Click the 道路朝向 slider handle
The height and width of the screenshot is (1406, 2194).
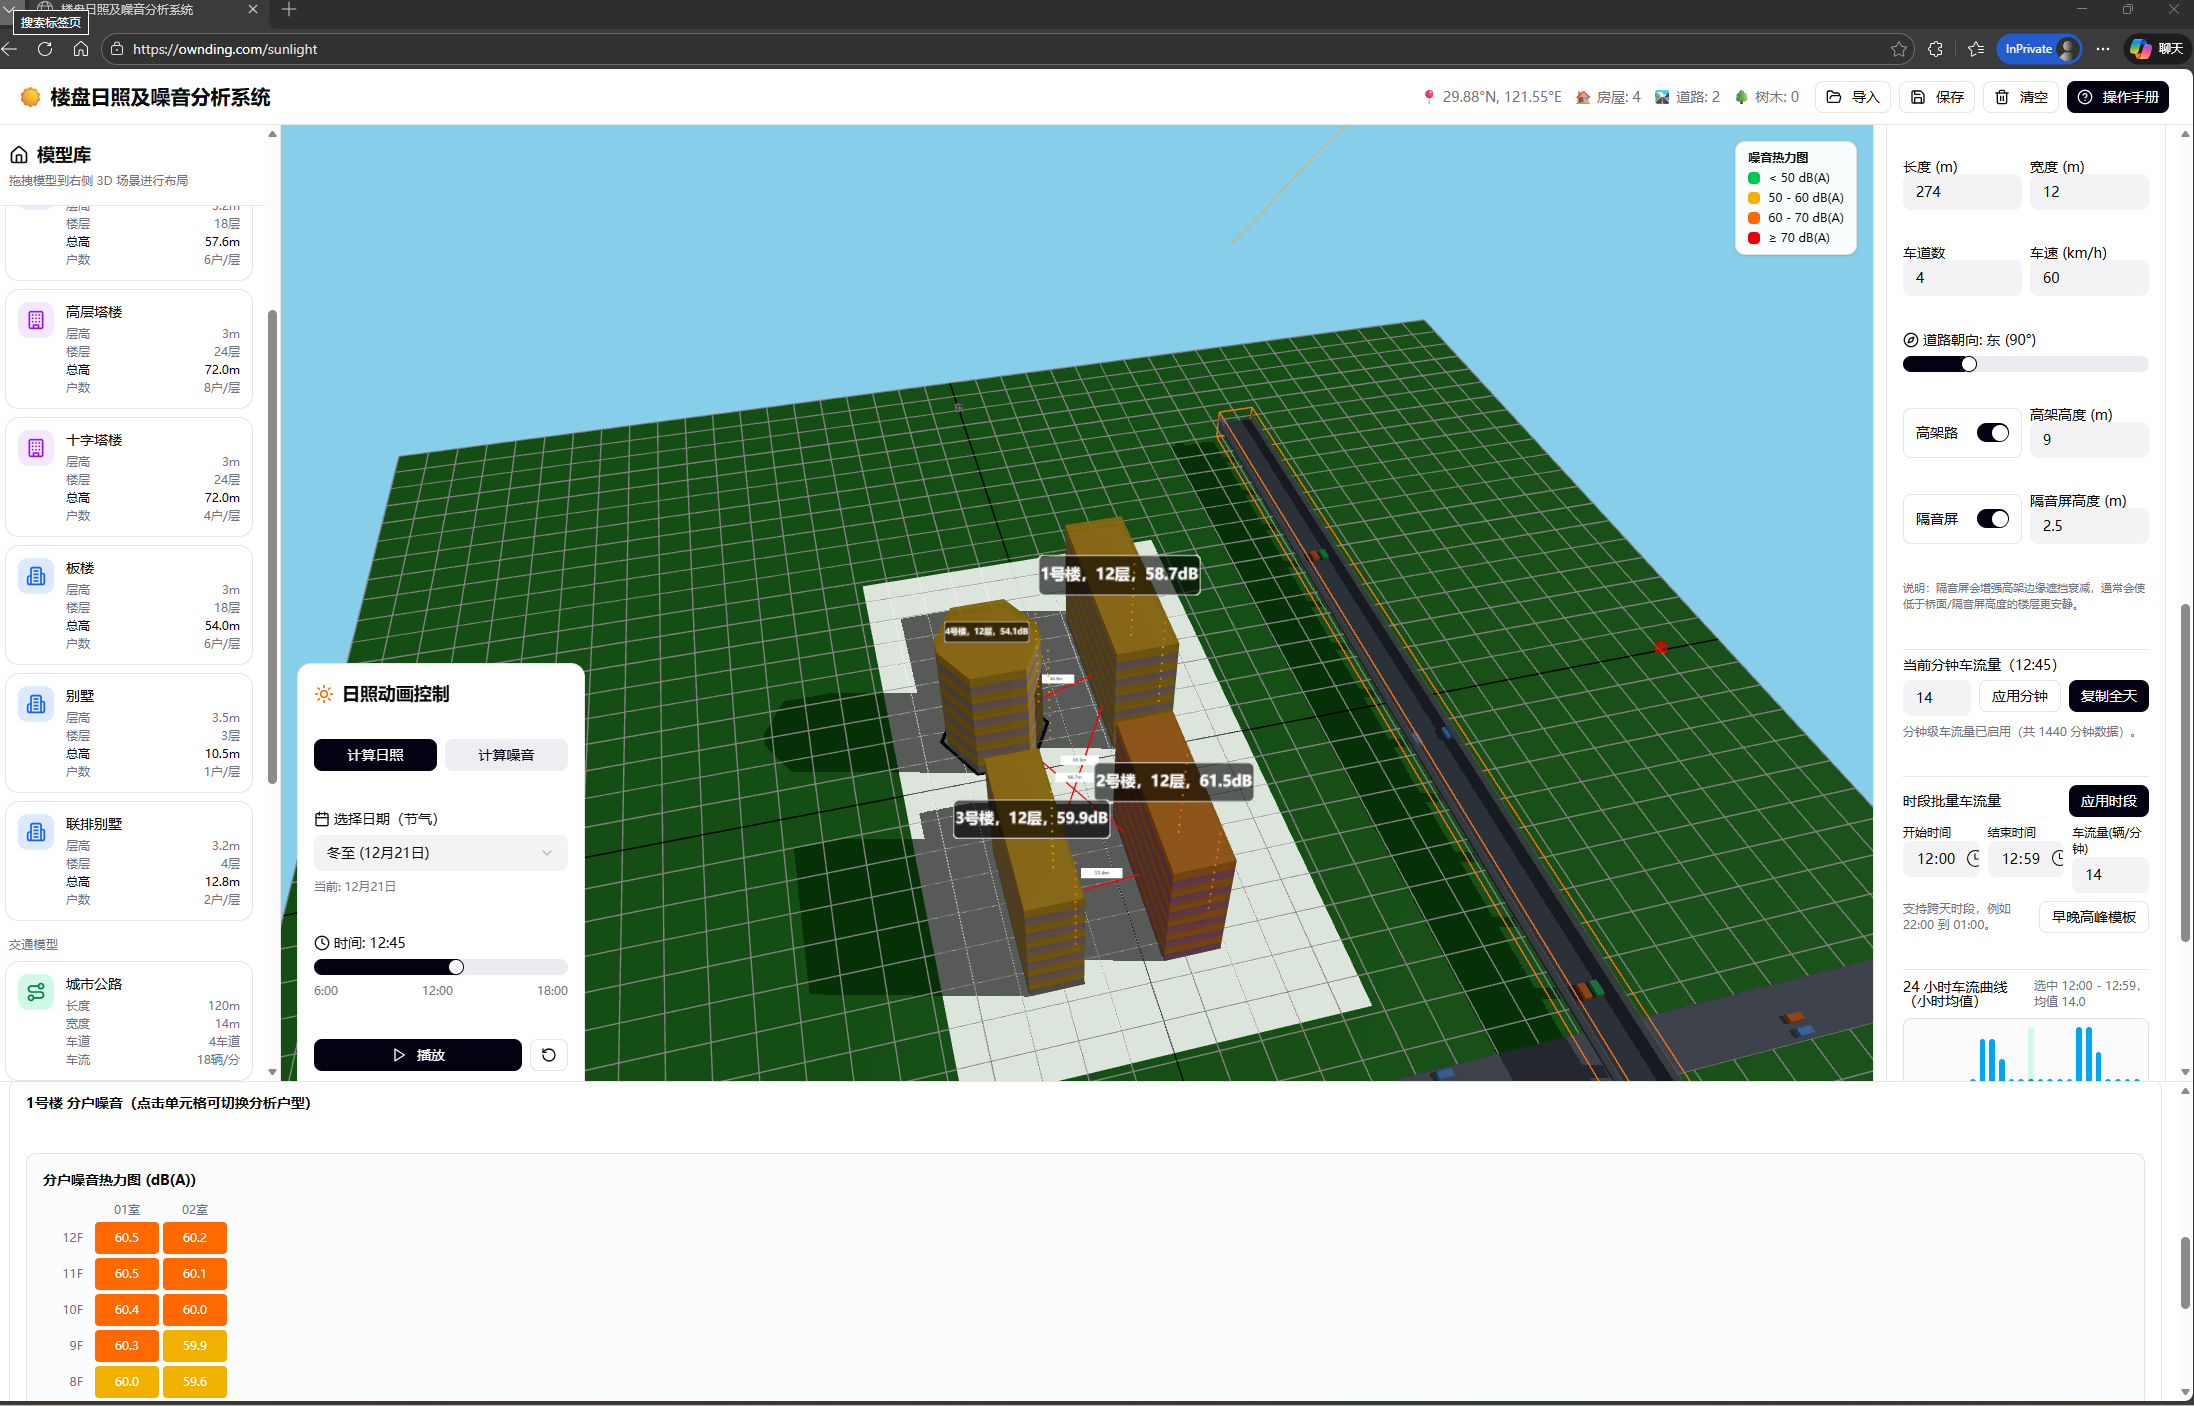coord(1969,364)
